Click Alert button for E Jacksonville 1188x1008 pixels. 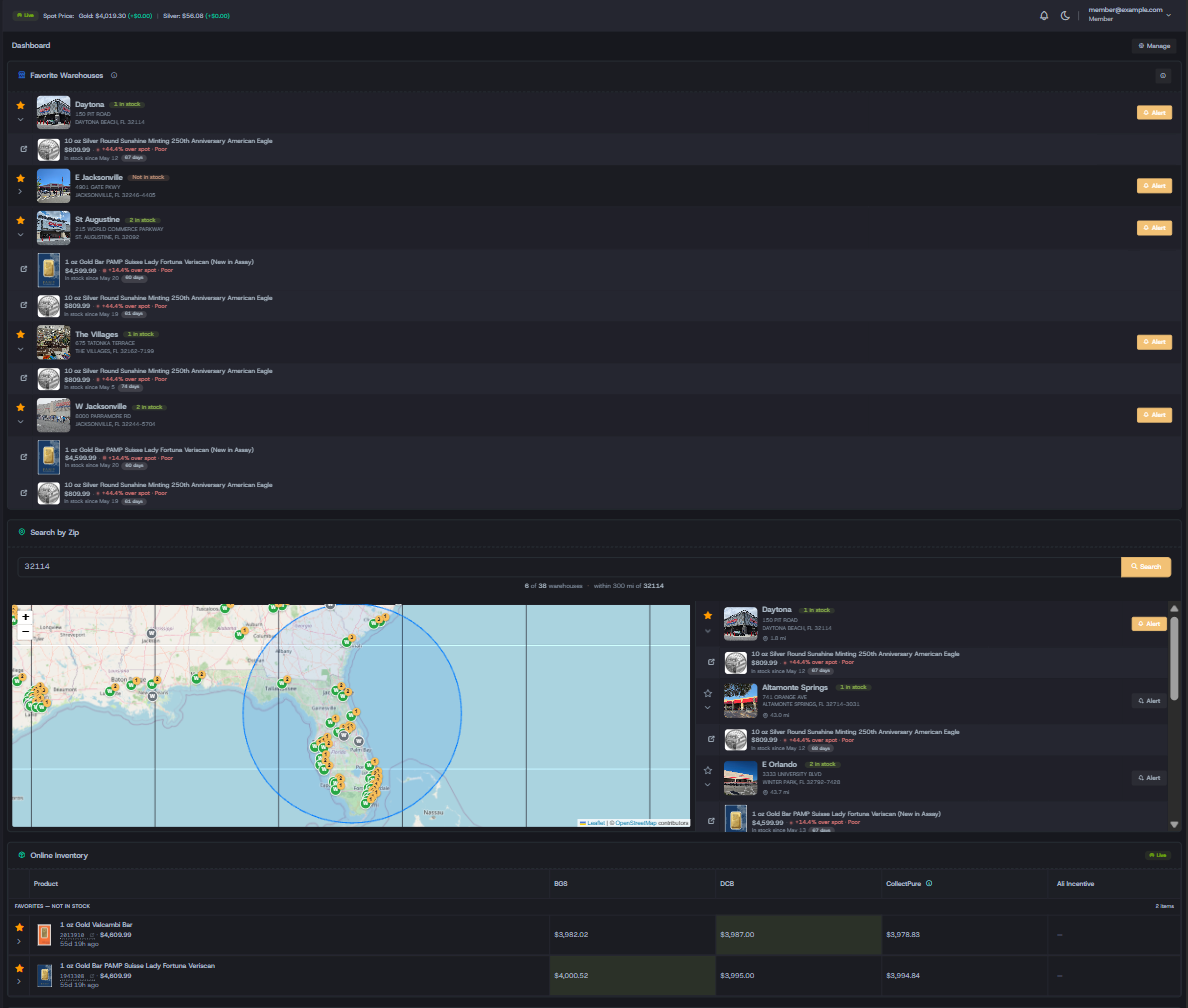(1154, 186)
